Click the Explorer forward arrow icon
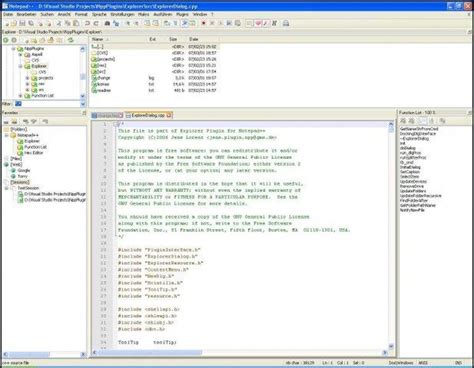The height and width of the screenshot is (368, 474). [14, 40]
